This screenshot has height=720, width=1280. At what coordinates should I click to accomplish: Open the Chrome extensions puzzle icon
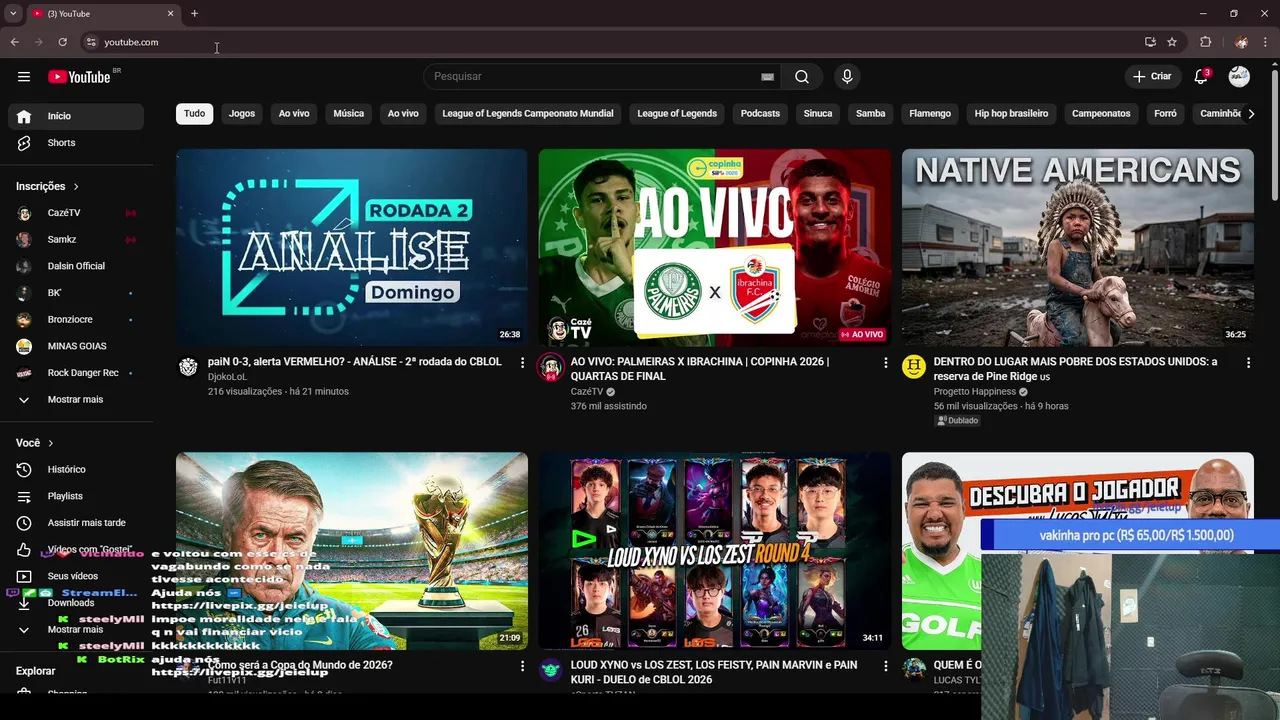click(1205, 42)
